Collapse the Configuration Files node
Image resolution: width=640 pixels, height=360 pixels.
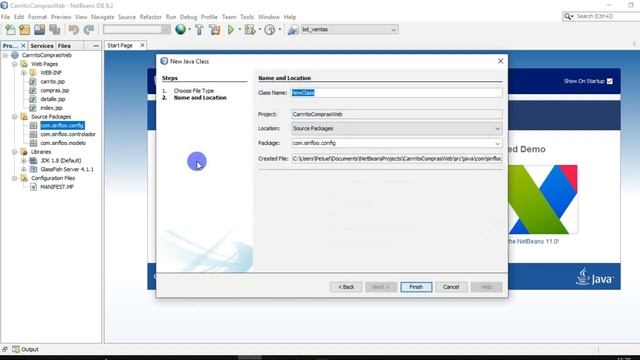pyautogui.click(x=14, y=178)
